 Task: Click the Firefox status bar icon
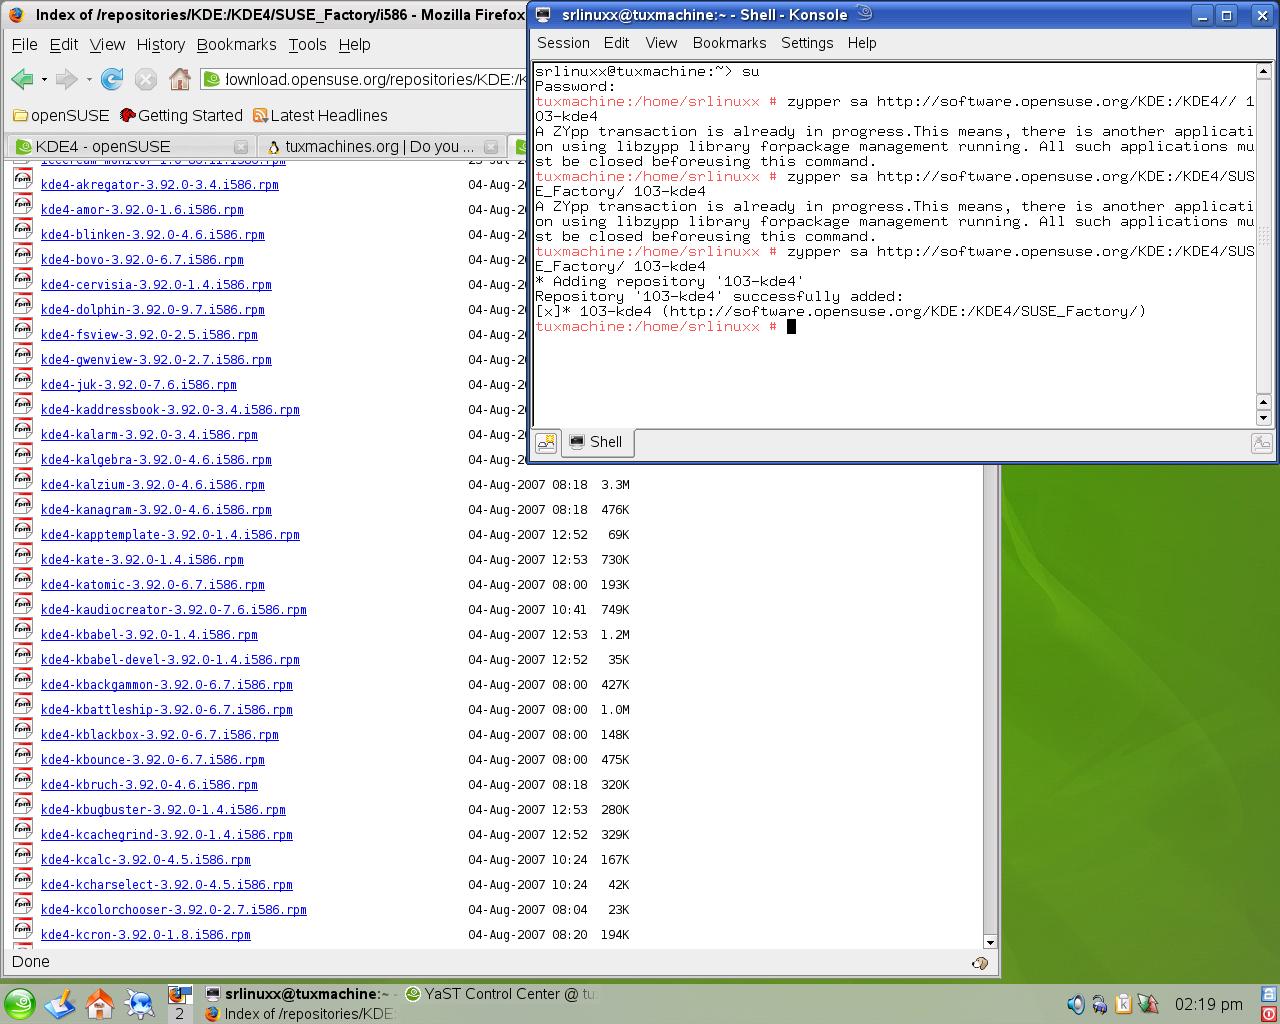tap(980, 962)
